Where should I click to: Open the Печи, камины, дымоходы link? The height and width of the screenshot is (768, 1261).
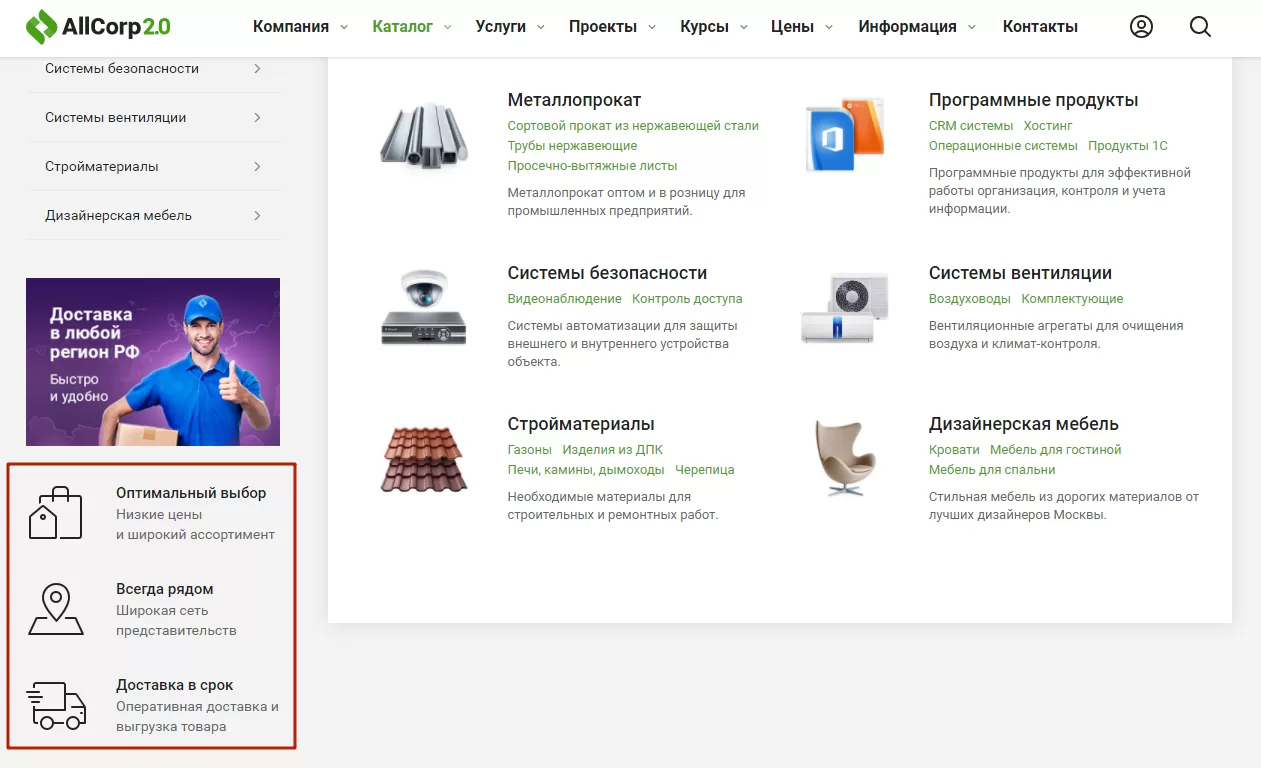[586, 470]
